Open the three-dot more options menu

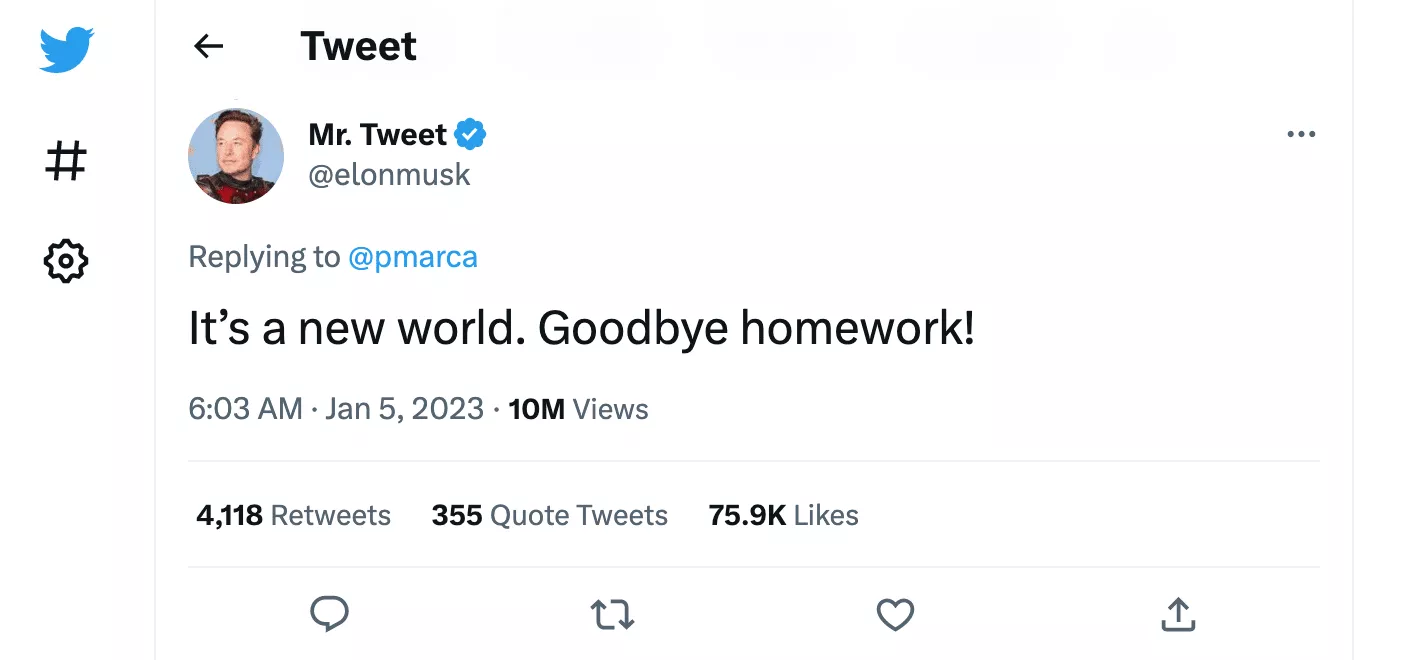(1301, 134)
